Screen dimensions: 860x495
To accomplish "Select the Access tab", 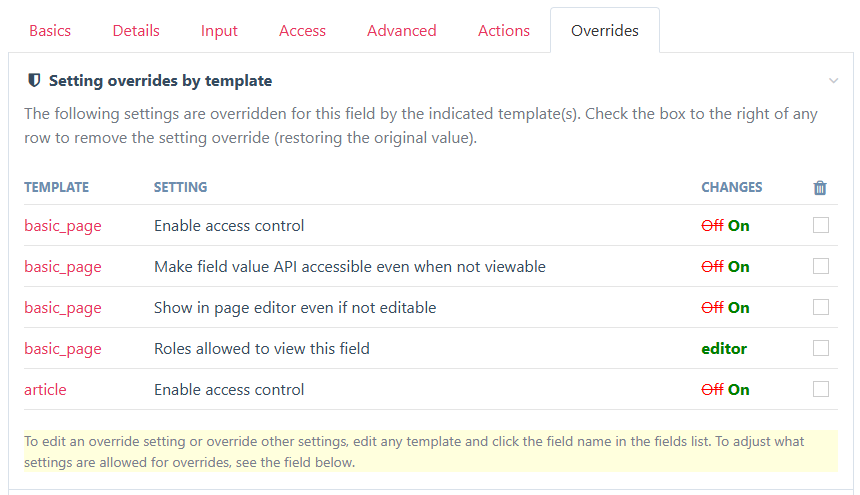I will (302, 31).
